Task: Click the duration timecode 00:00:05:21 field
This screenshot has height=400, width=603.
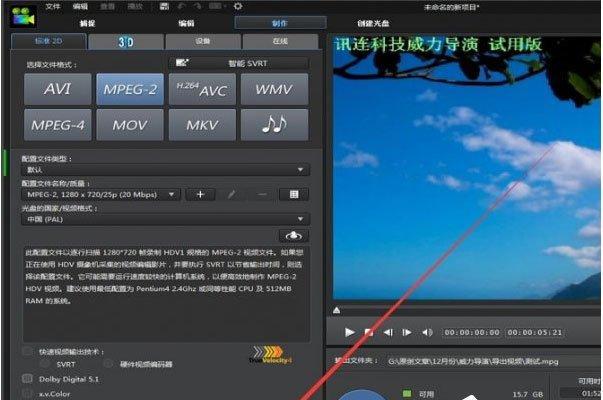Action: [535, 332]
